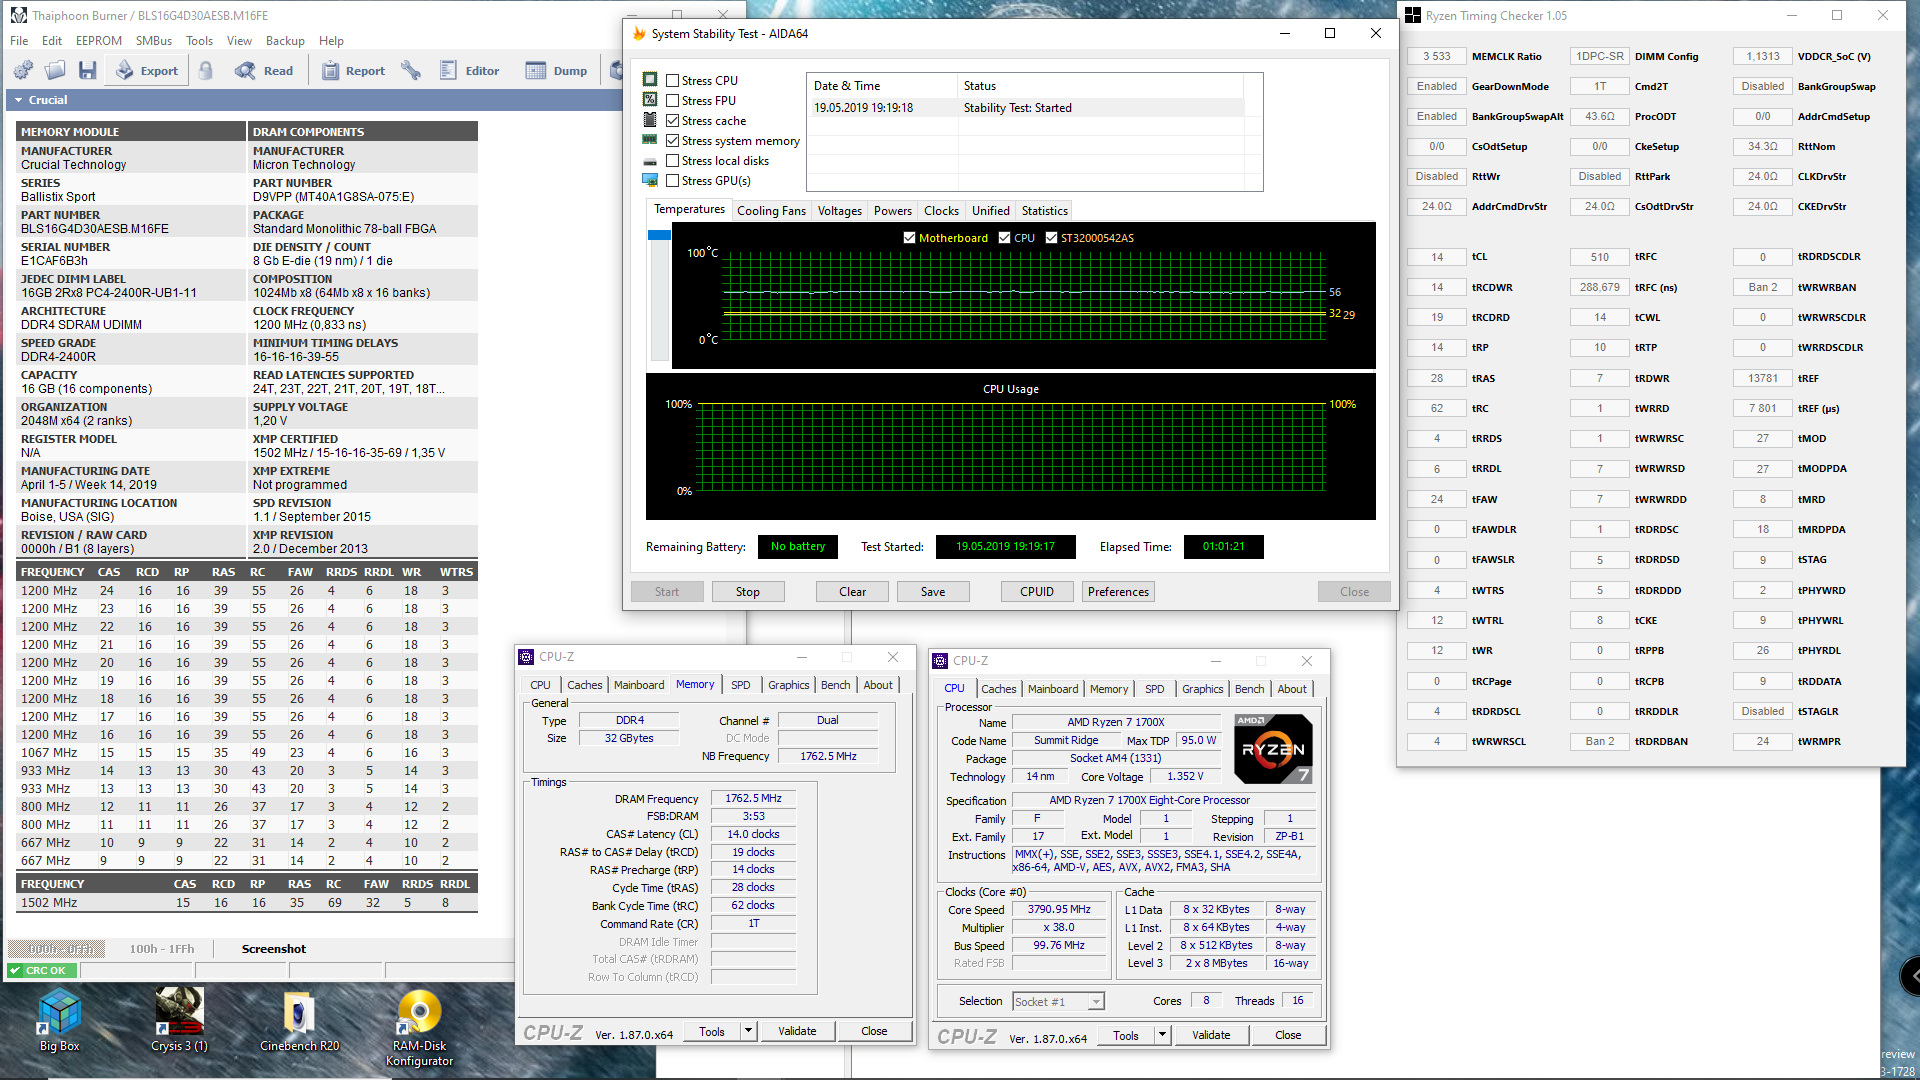Open the EEPROM menu
Screen dimensions: 1920x1080
click(x=98, y=41)
